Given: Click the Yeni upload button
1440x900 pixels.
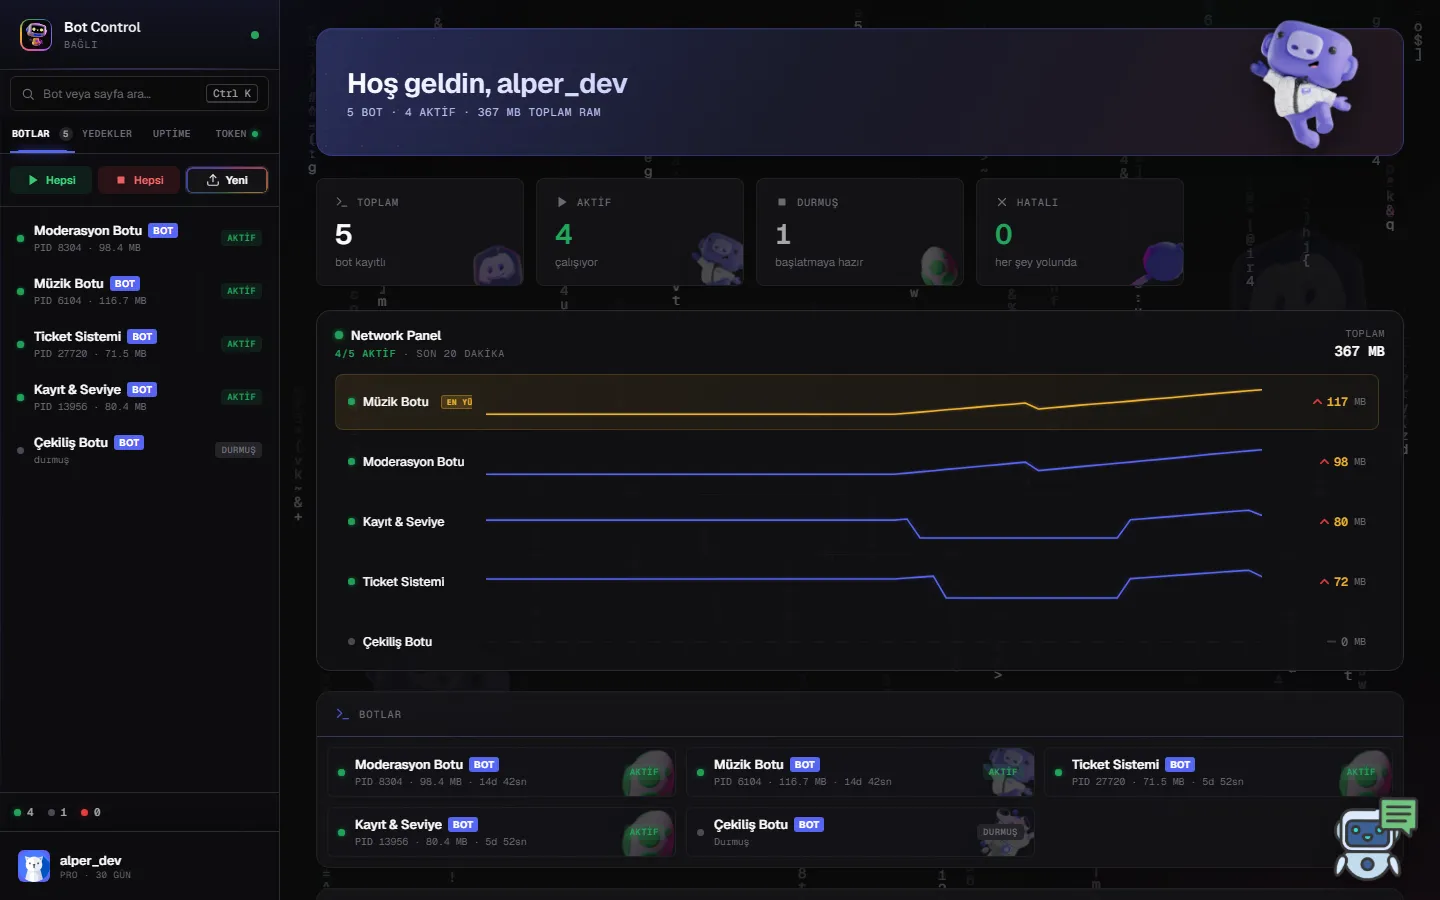Looking at the screenshot, I should [x=227, y=180].
